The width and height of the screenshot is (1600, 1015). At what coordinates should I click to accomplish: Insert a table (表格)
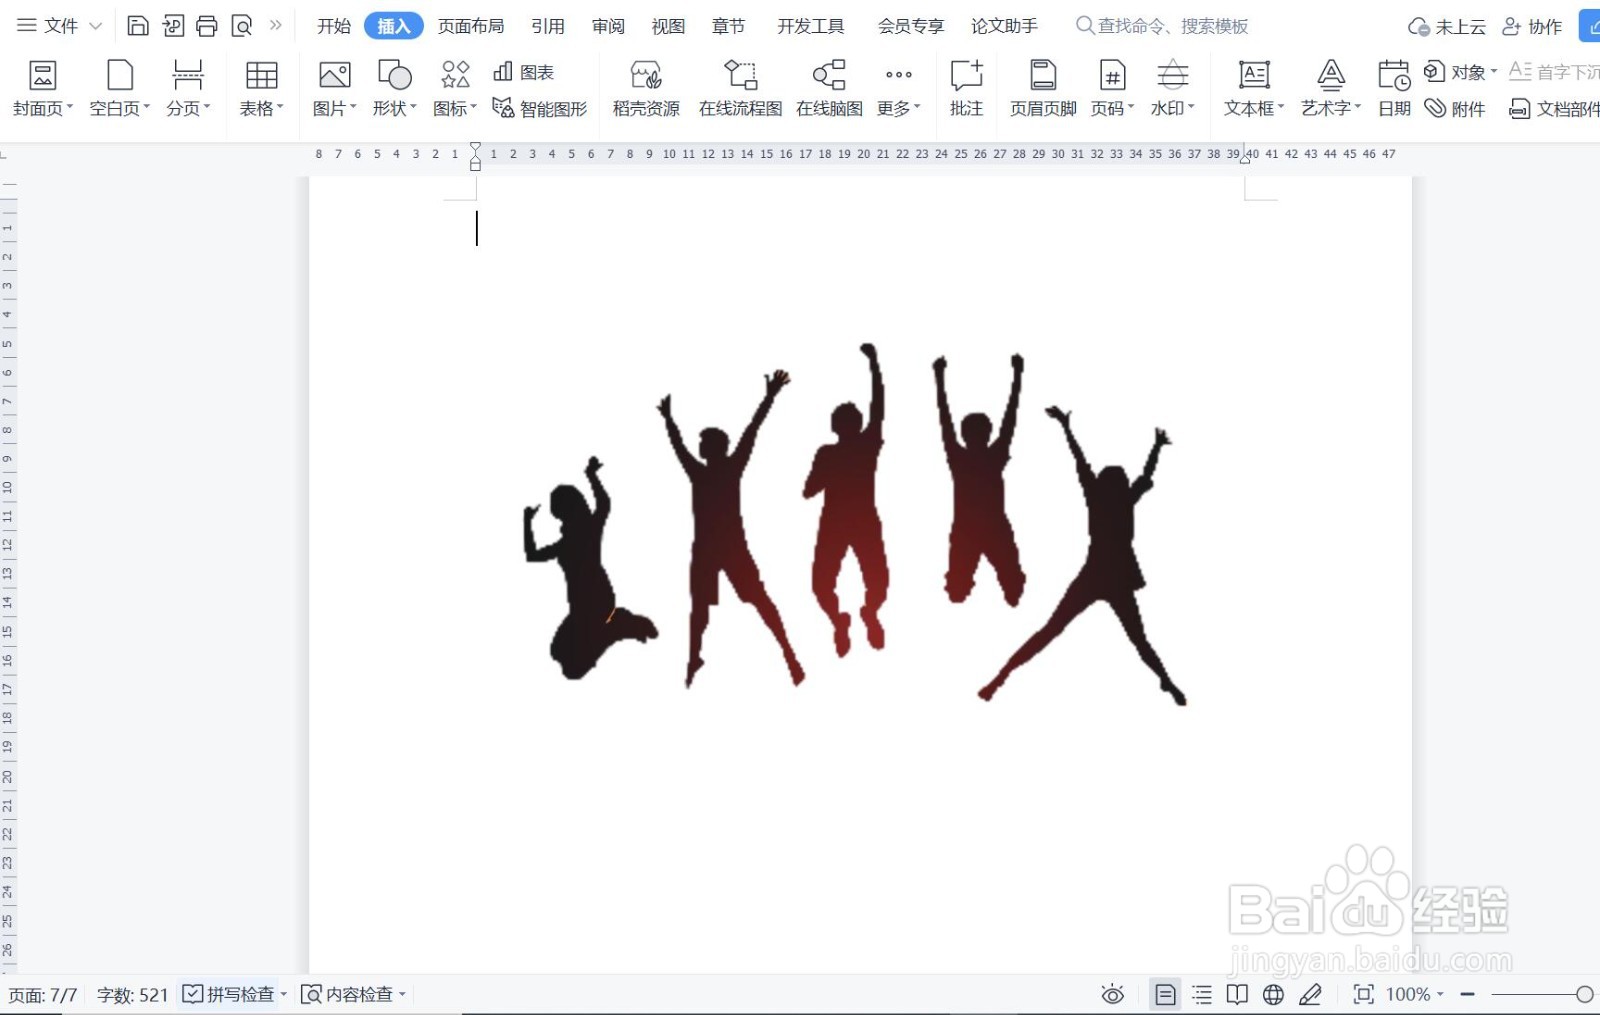[261, 88]
